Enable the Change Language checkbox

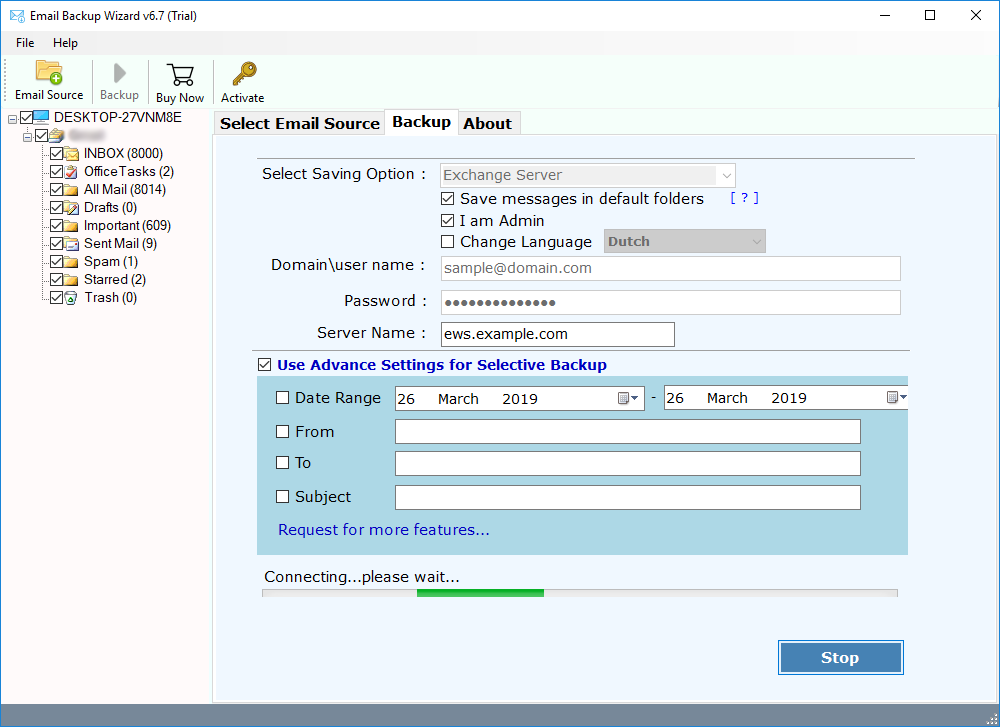point(448,242)
